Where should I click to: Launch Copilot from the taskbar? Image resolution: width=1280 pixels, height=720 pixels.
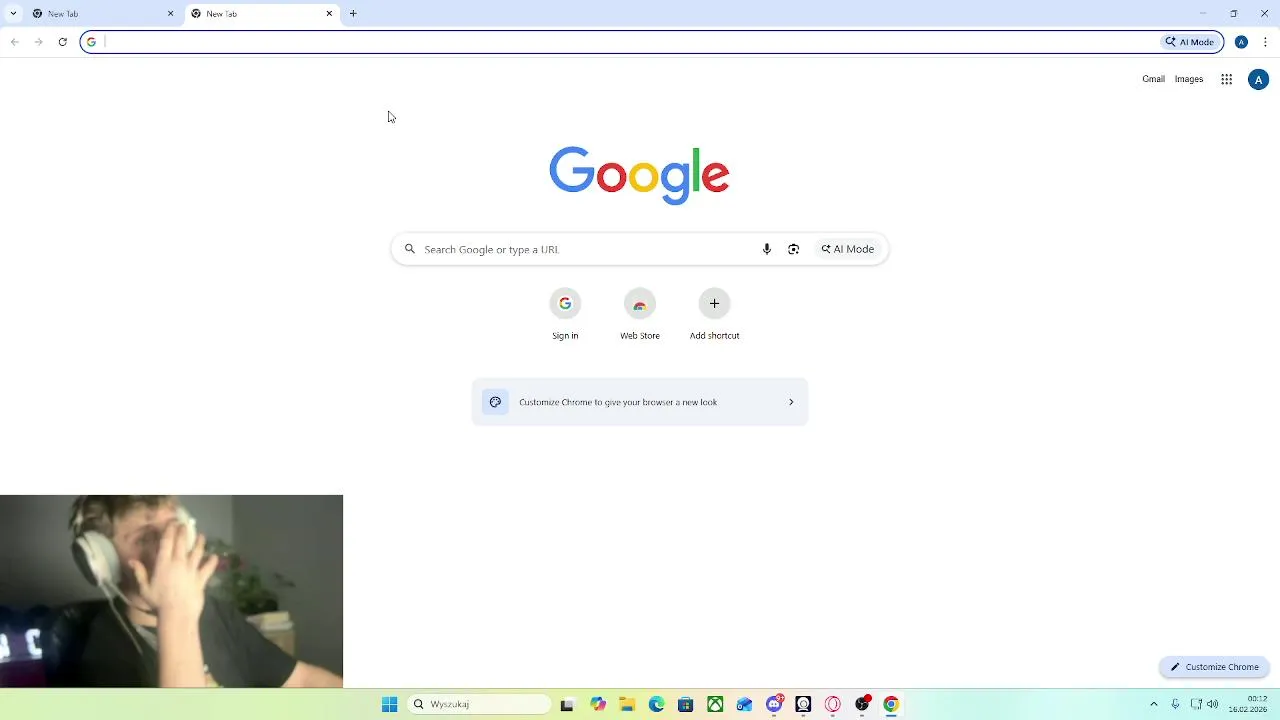(x=598, y=704)
